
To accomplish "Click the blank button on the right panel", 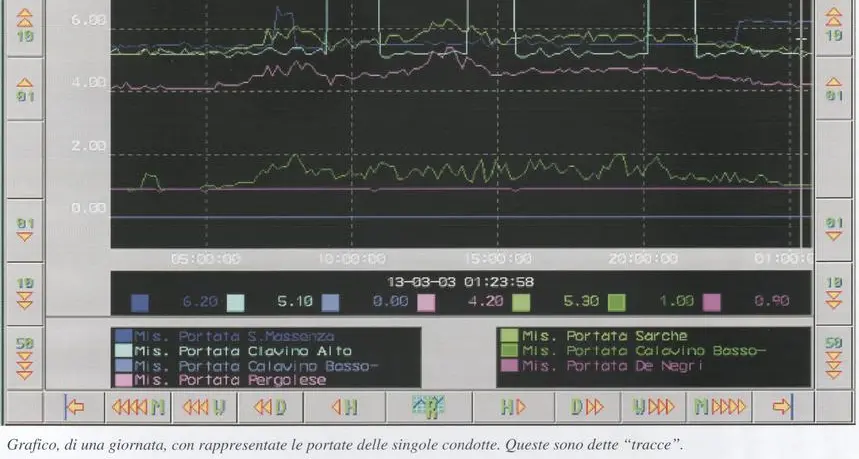I will click(834, 159).
